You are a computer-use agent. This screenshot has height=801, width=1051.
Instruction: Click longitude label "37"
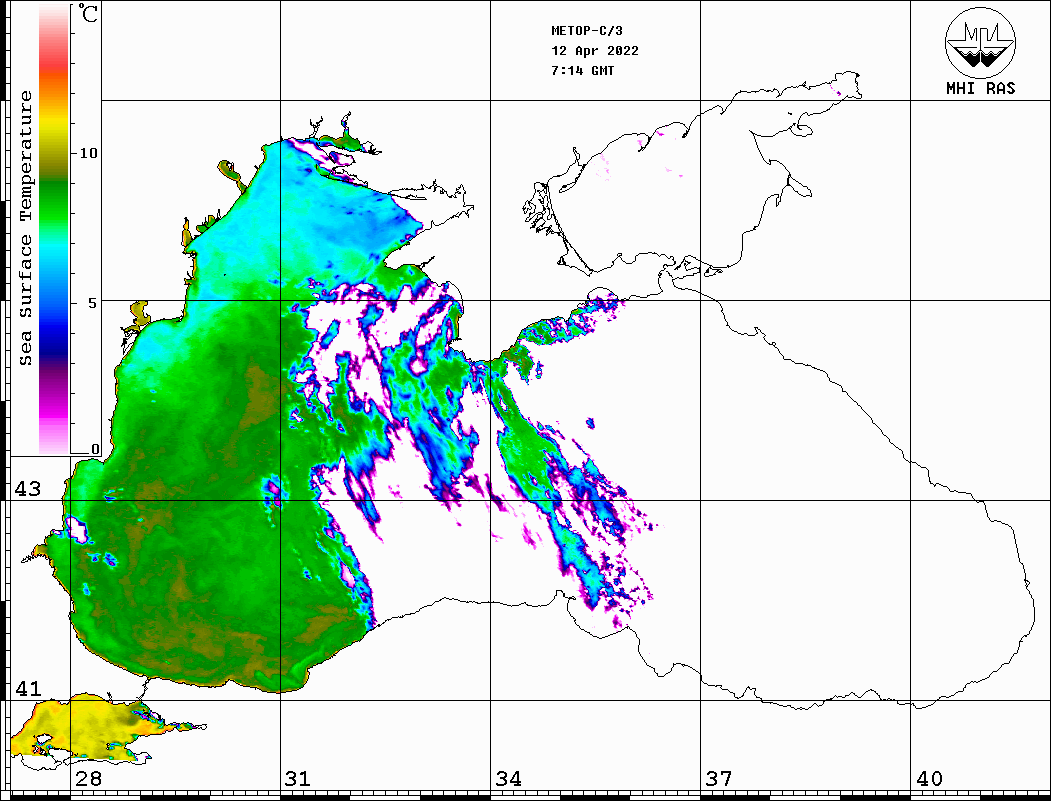coord(719,779)
